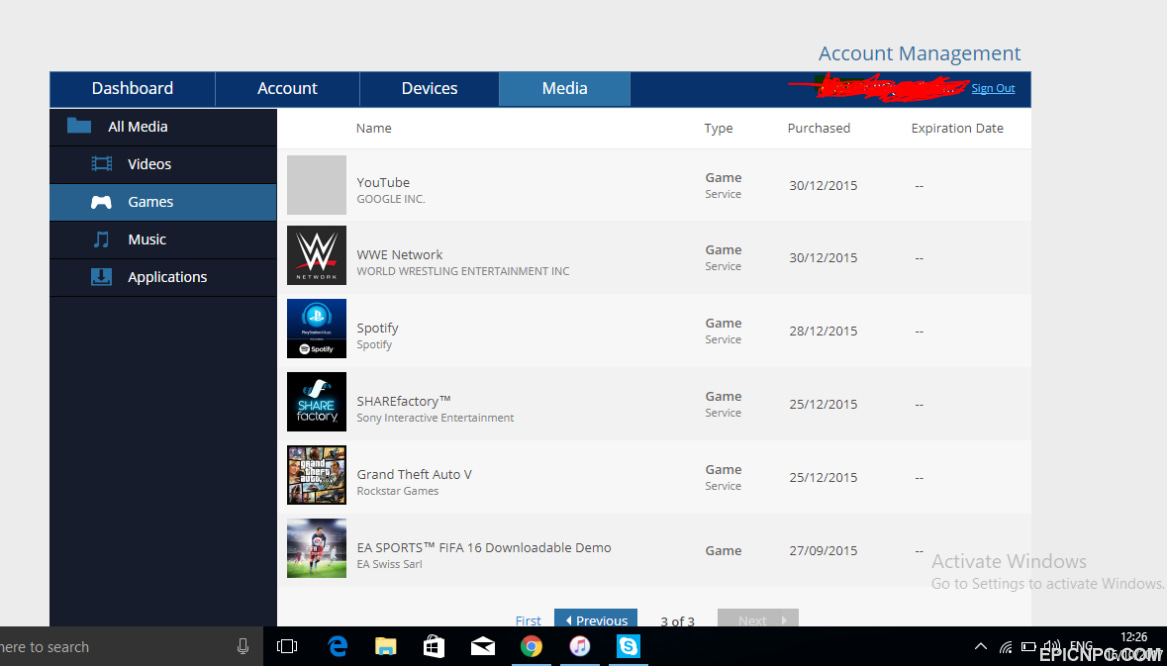Click Grand Theft Auto V title
Viewport: 1167px width, 666px height.
pyautogui.click(x=414, y=474)
